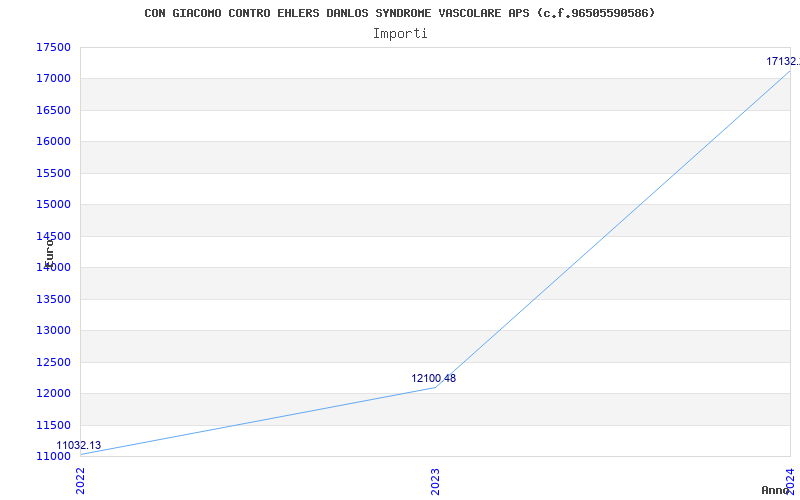Click the 17500 y-axis tick label
The image size is (800, 500).
[53, 47]
